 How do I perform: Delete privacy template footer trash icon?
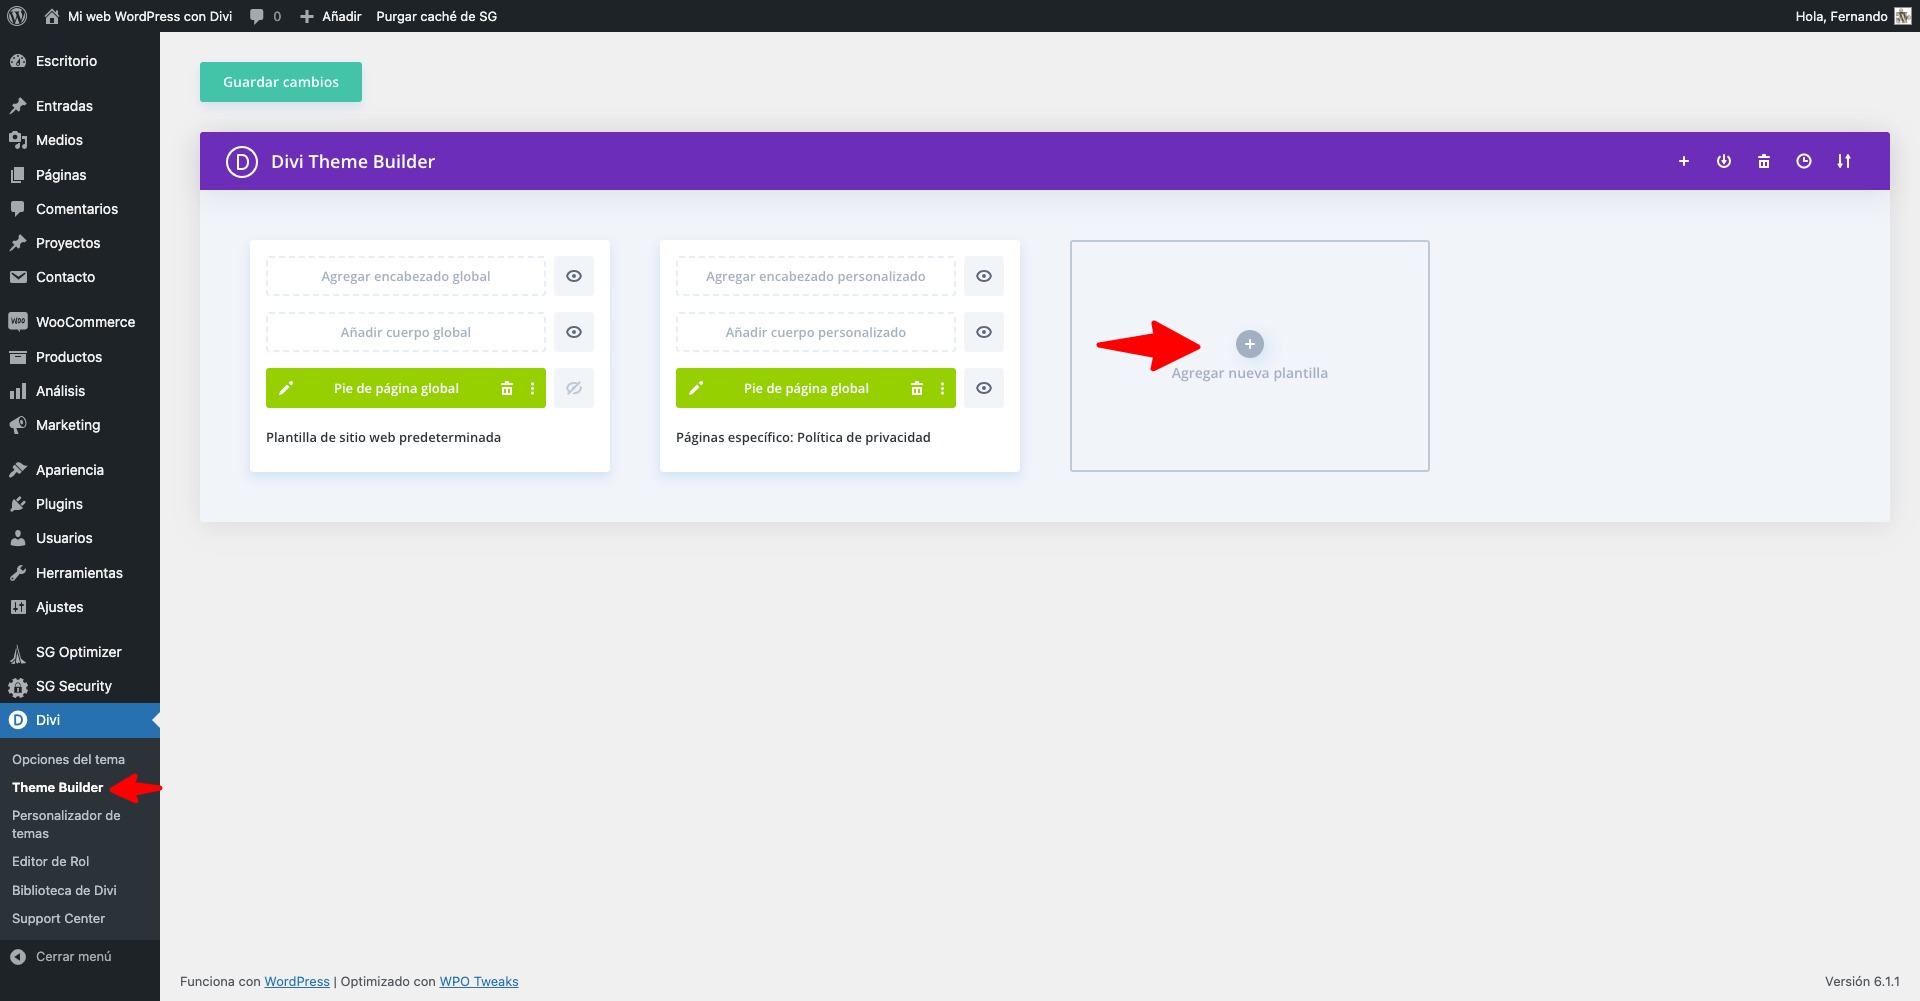tap(917, 388)
